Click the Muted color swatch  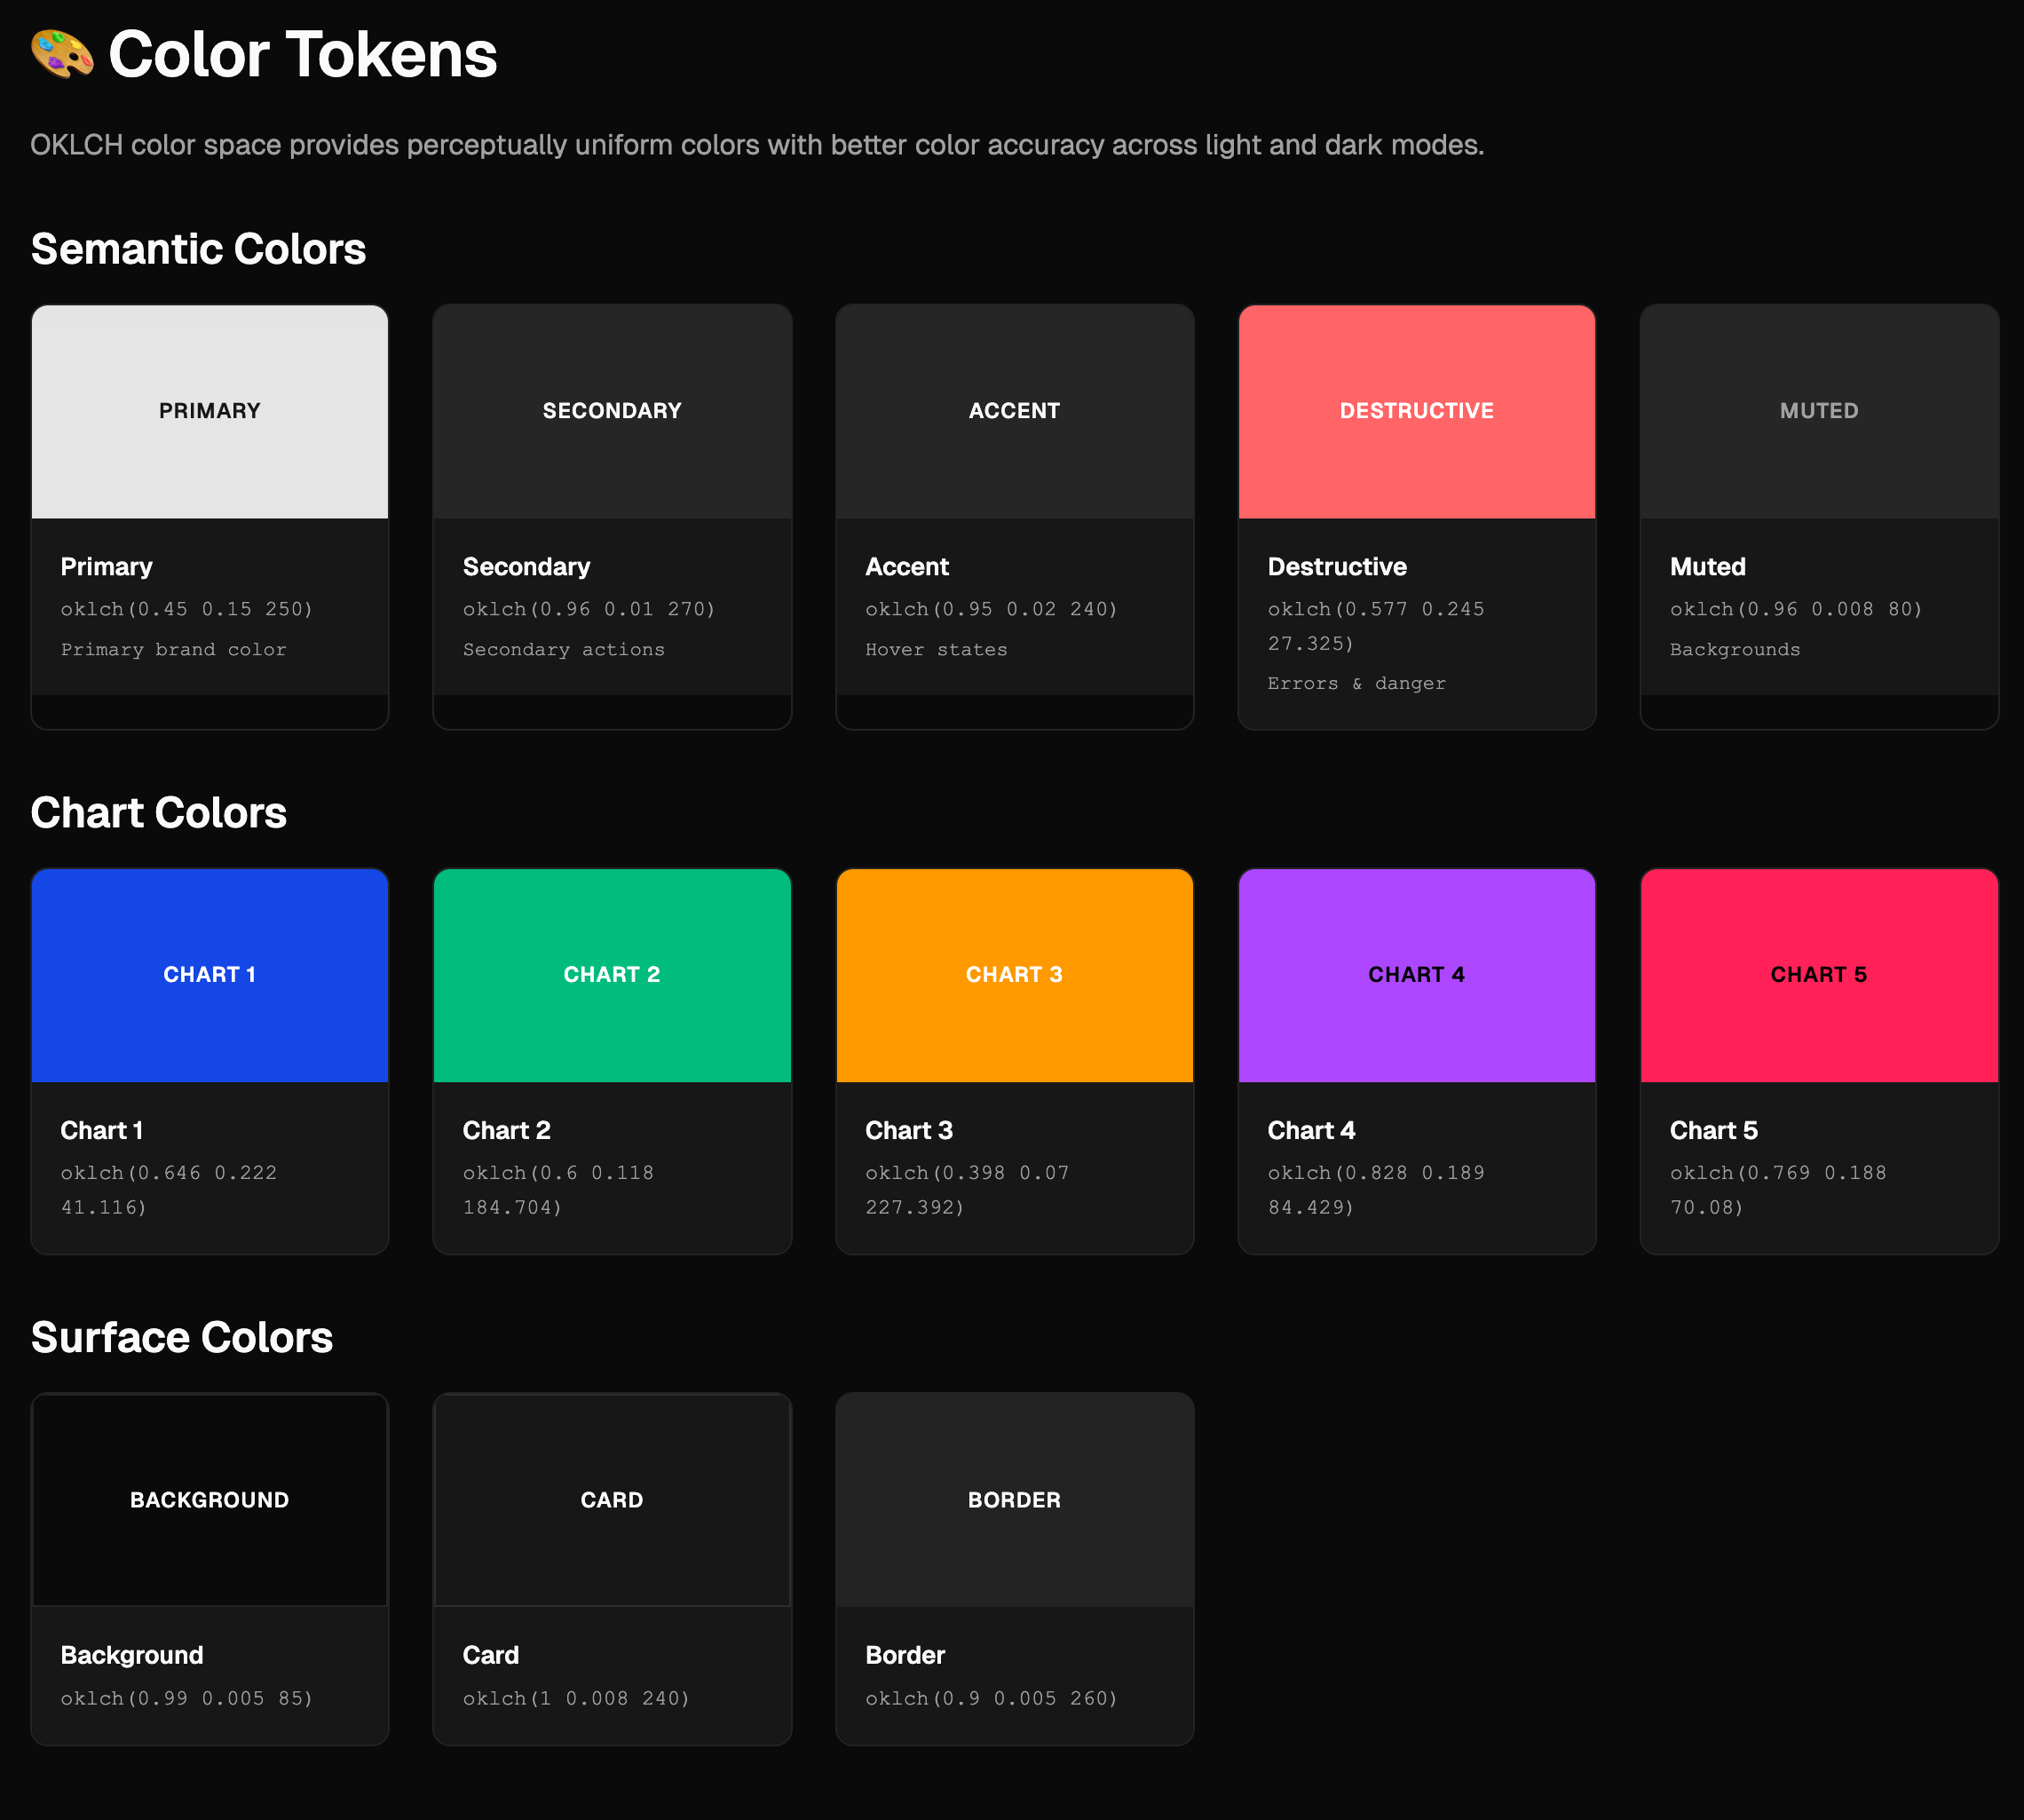(x=1818, y=411)
